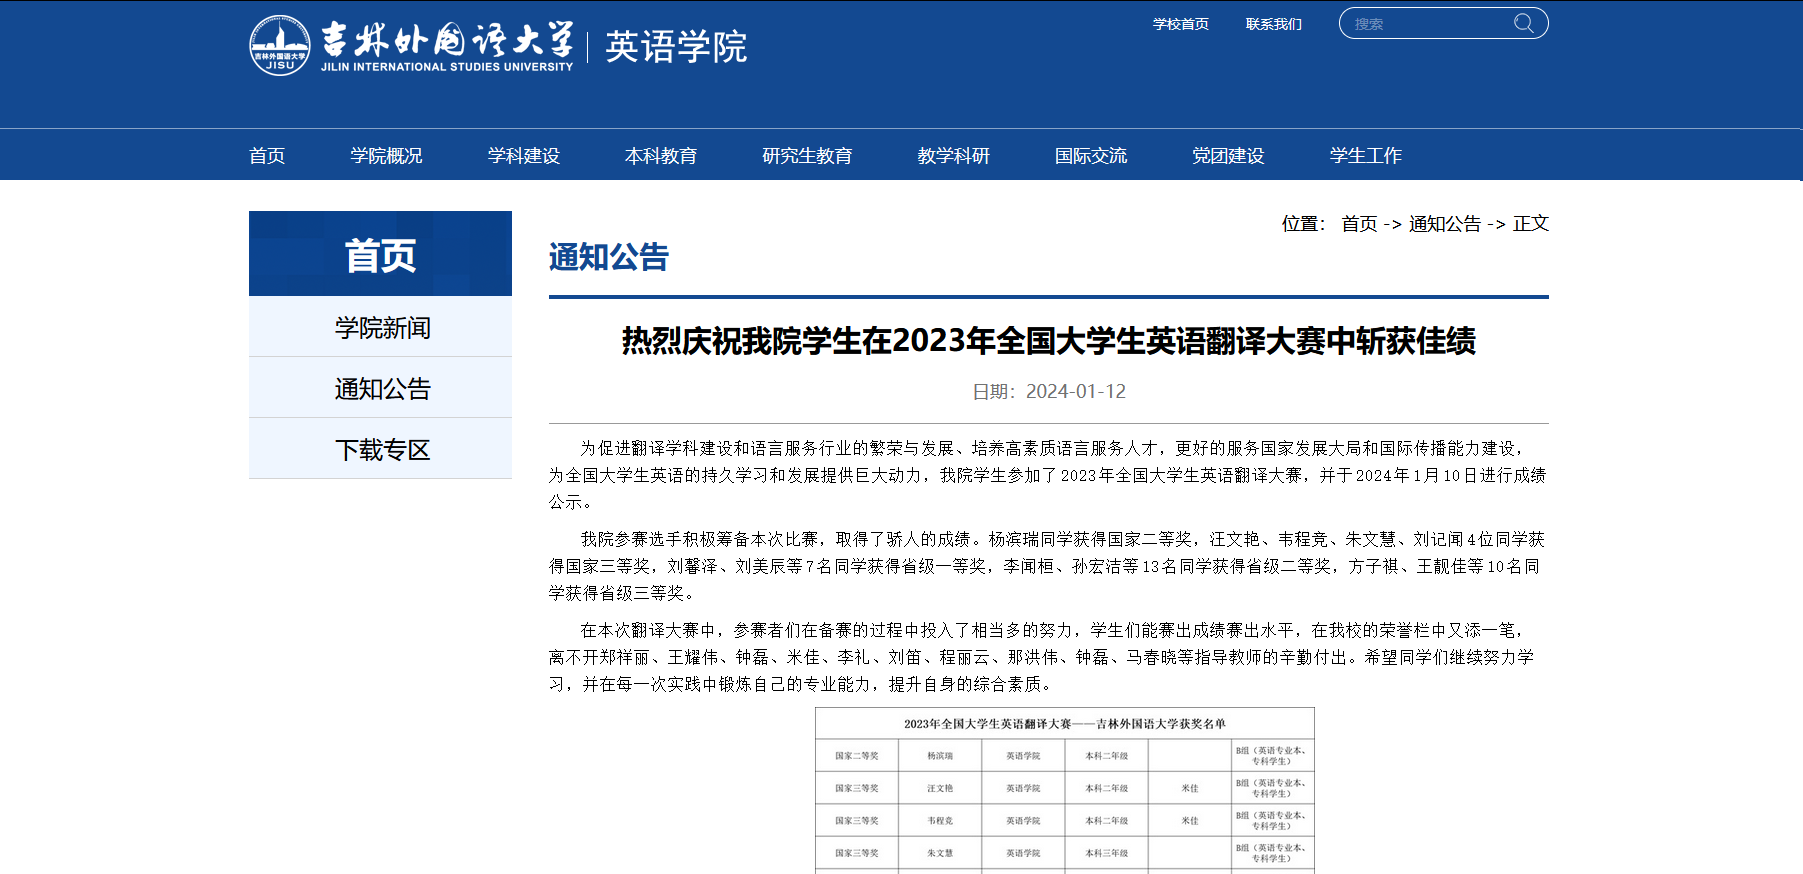Select 通知公告 in the sidebar
Screen dimensions: 1803x874
(381, 388)
